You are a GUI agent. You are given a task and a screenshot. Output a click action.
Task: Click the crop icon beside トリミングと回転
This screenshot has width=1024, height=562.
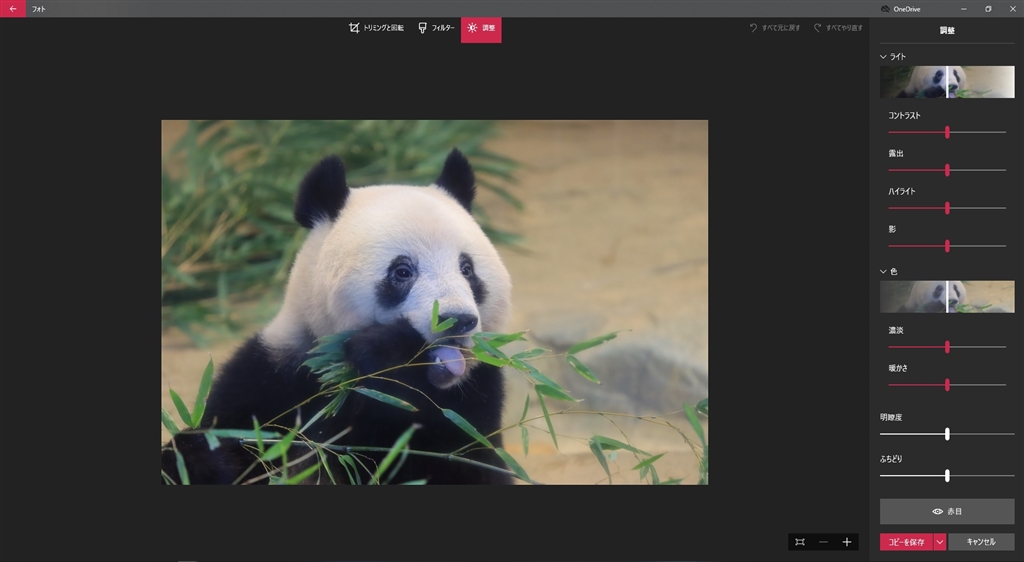pos(354,28)
